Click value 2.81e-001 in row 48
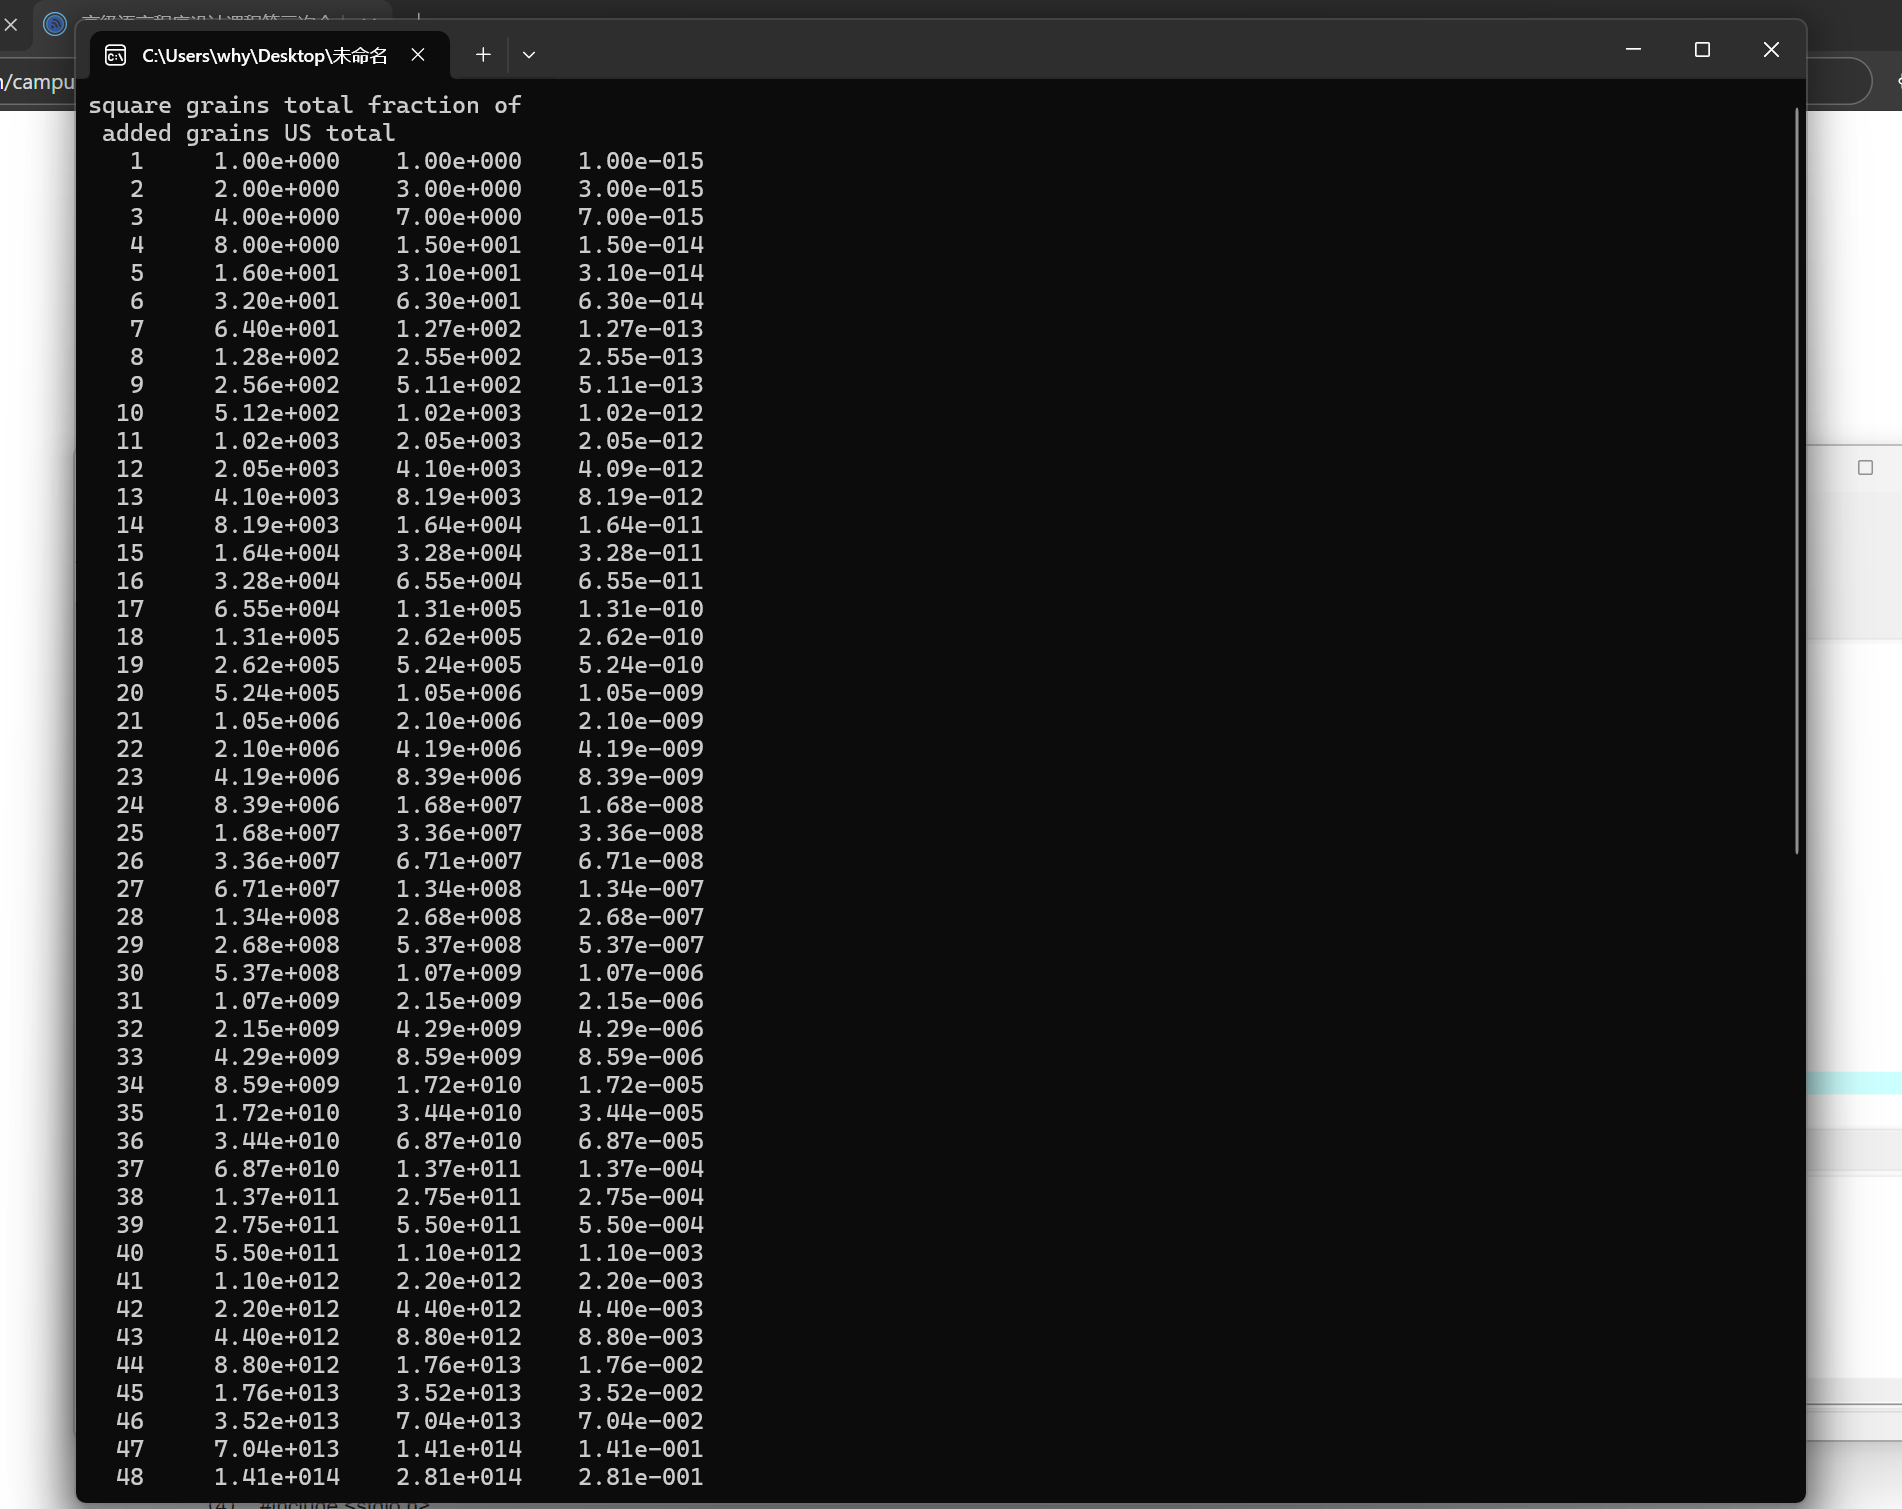Image resolution: width=1902 pixels, height=1509 pixels. (641, 1477)
